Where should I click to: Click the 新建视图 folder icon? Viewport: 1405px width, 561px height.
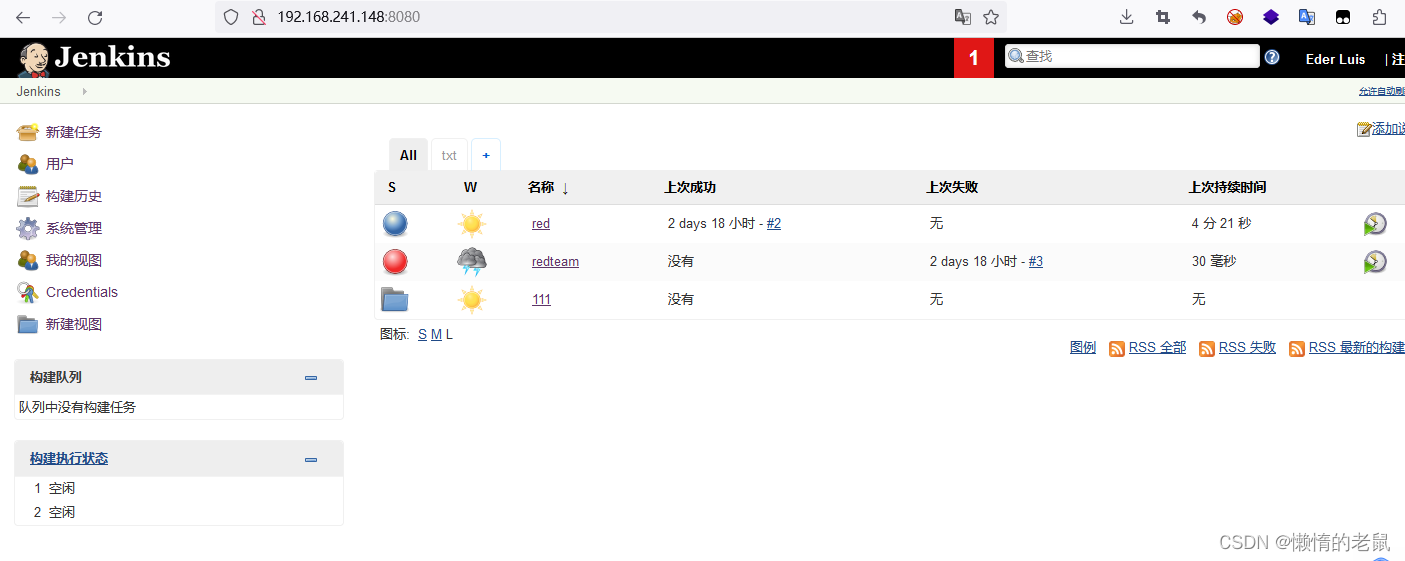click(28, 324)
